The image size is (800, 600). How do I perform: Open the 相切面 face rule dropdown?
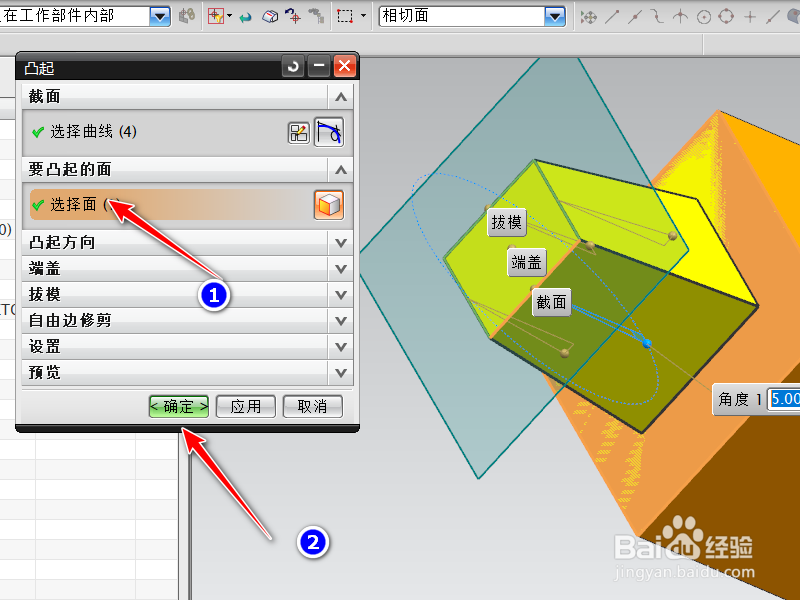pos(555,16)
